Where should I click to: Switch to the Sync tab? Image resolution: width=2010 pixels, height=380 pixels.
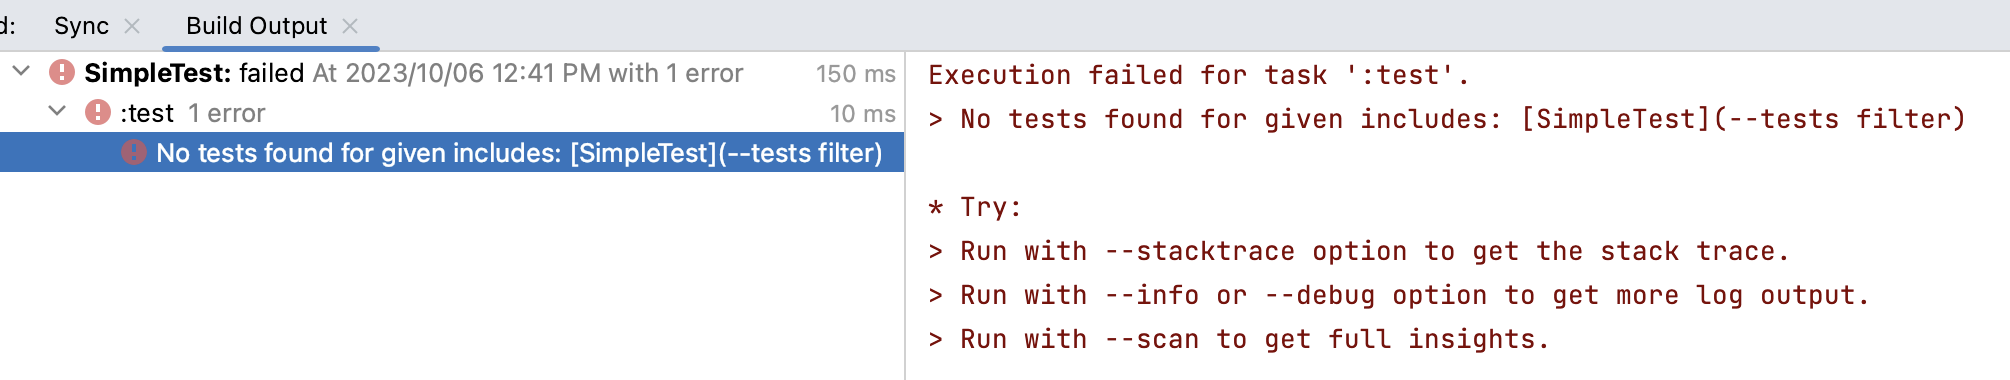coord(81,26)
